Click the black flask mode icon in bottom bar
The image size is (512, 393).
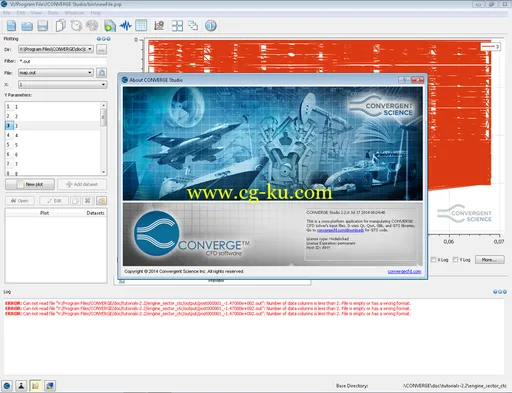tap(21, 386)
